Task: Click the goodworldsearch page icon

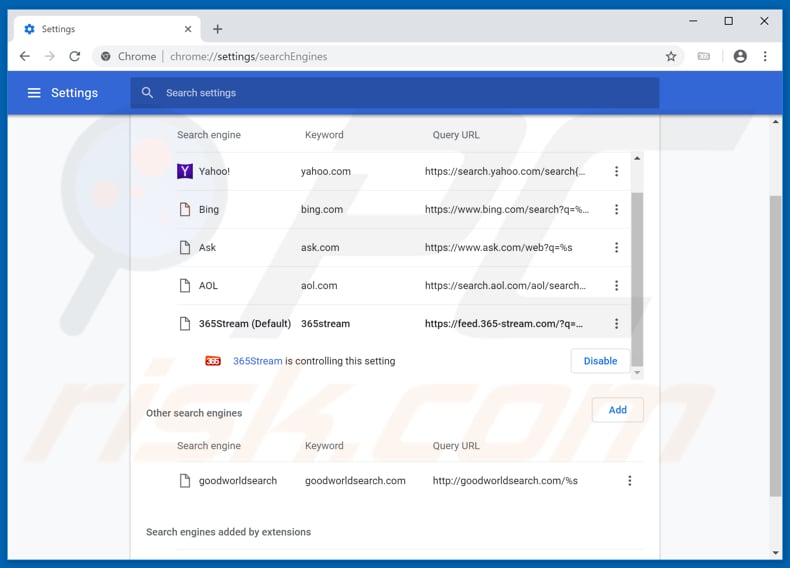Action: [x=185, y=481]
